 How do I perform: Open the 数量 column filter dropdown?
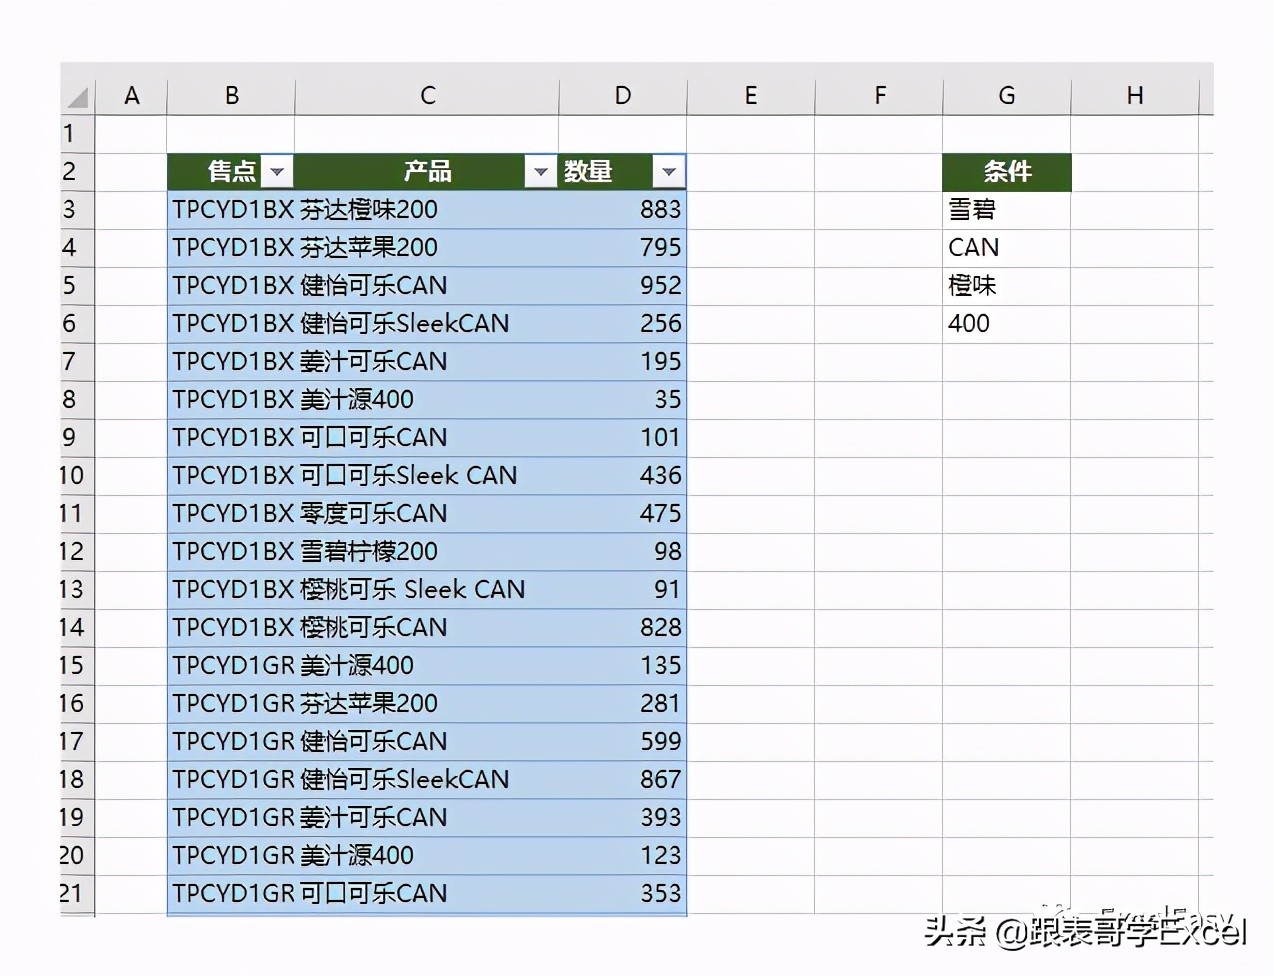pyautogui.click(x=669, y=172)
